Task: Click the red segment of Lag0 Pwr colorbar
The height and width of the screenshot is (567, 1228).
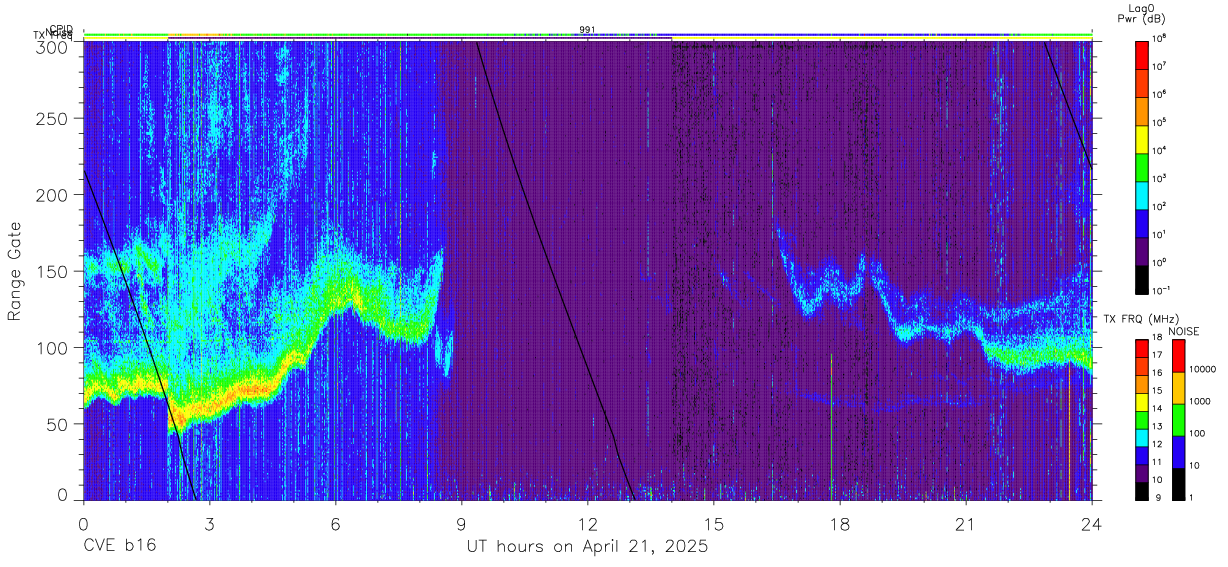Action: click(1143, 53)
